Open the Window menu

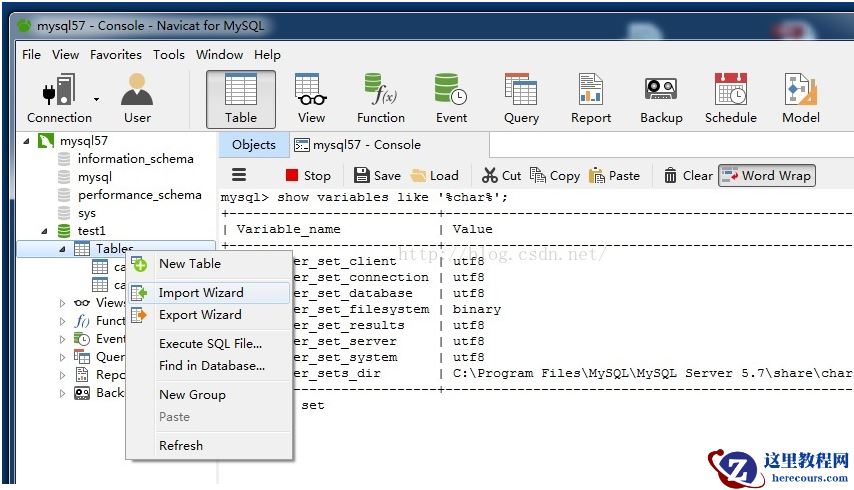pos(219,54)
